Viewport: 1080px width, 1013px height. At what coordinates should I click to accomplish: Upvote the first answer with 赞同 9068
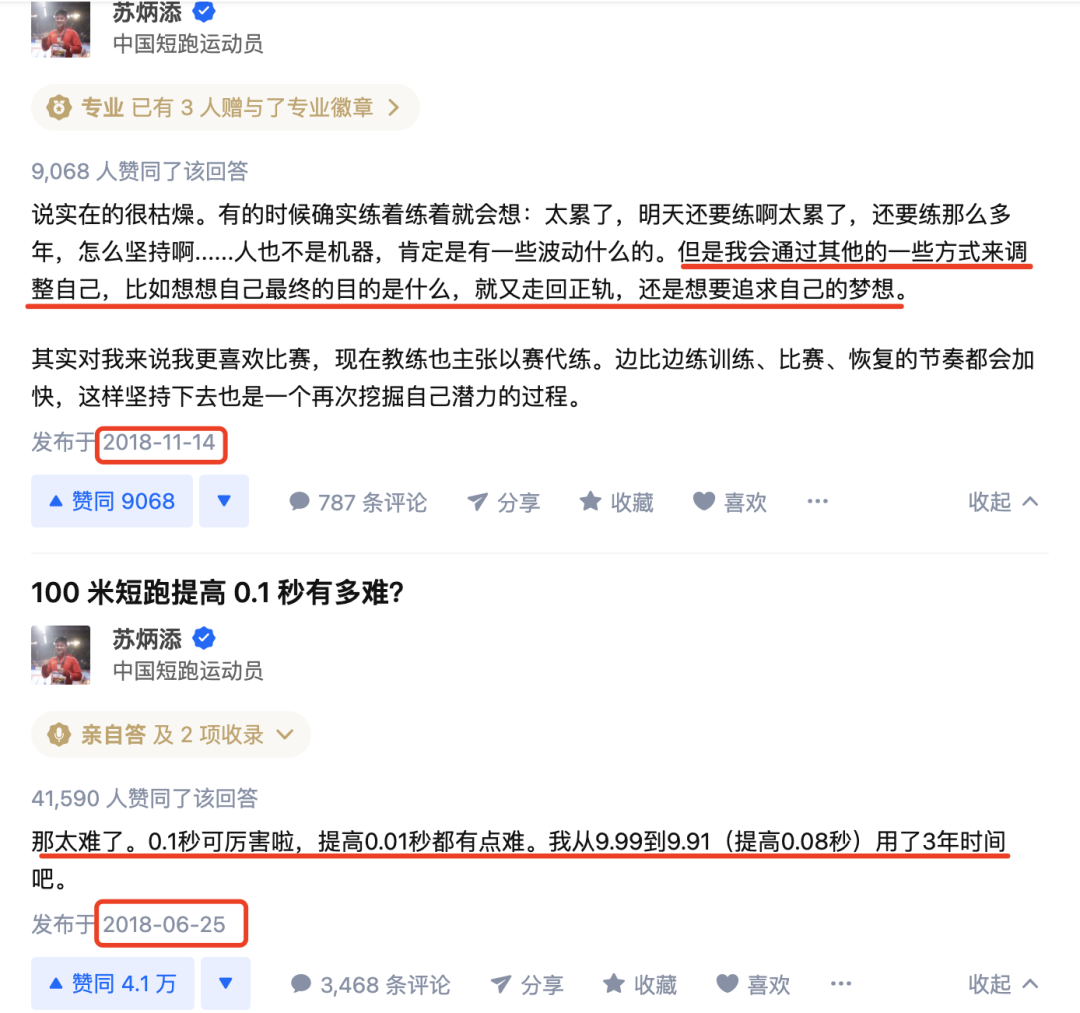112,501
